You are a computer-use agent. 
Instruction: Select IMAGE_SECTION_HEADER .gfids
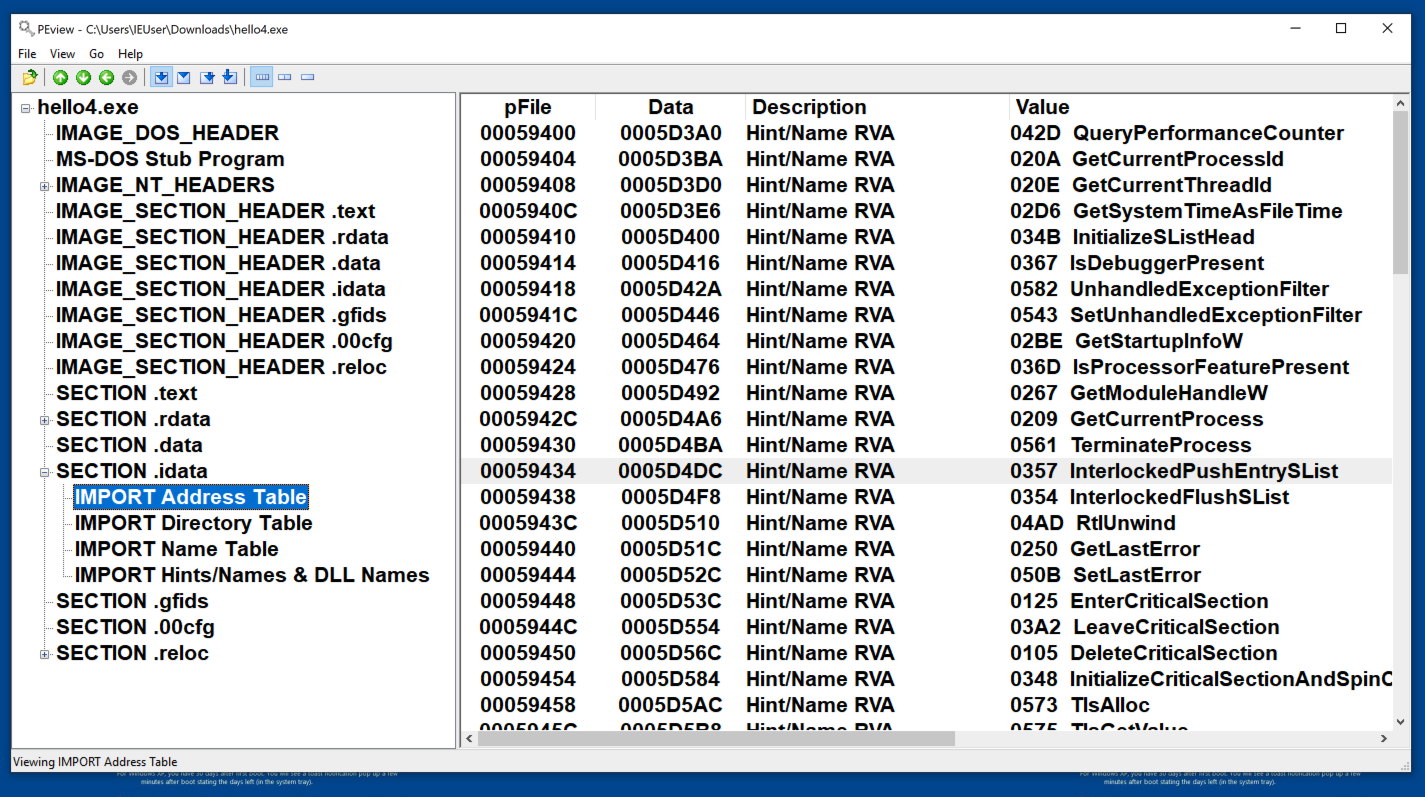pyautogui.click(x=220, y=315)
